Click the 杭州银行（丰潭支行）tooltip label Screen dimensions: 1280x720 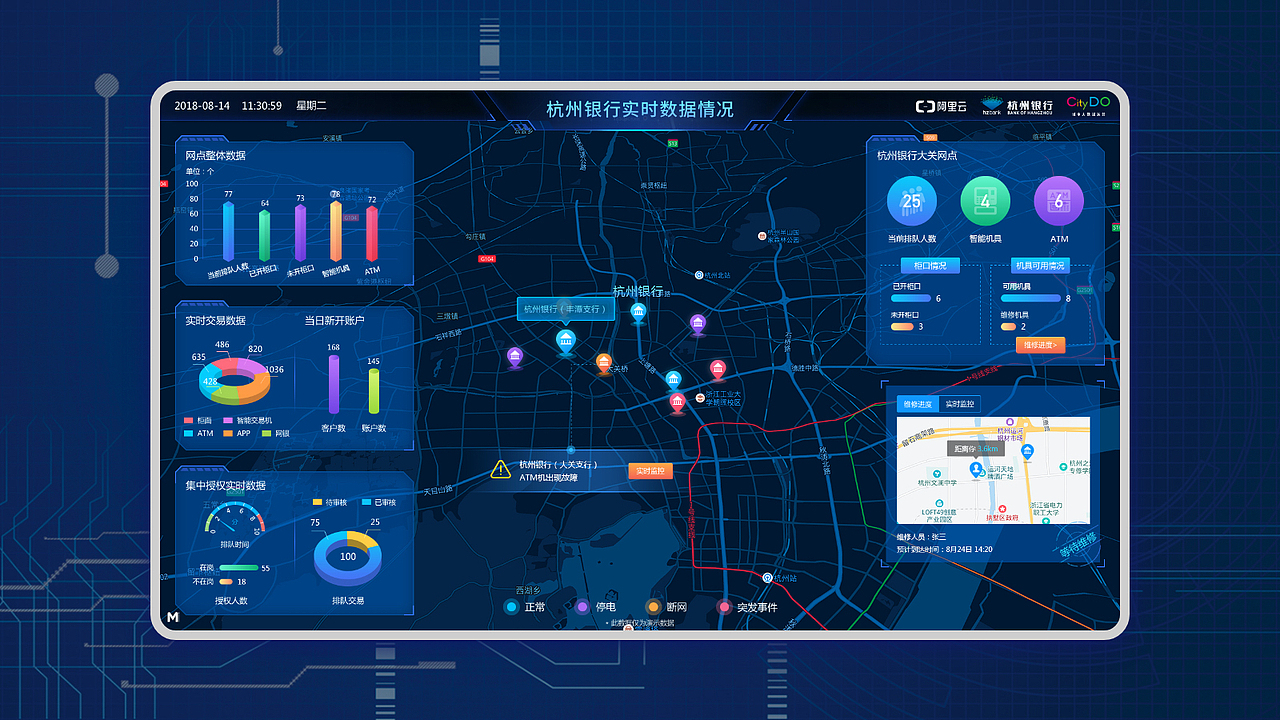[566, 309]
